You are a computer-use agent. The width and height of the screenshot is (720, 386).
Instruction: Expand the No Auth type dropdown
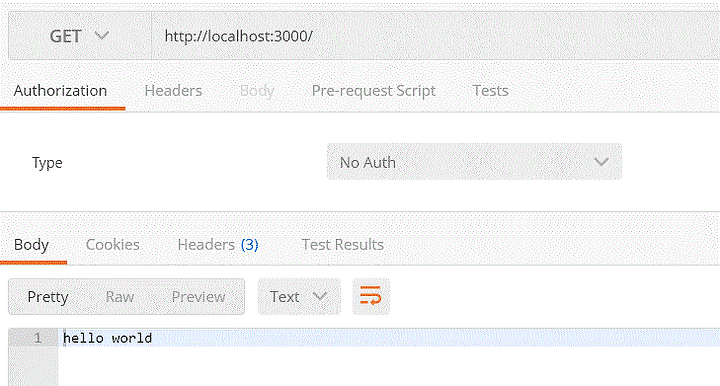tap(474, 162)
